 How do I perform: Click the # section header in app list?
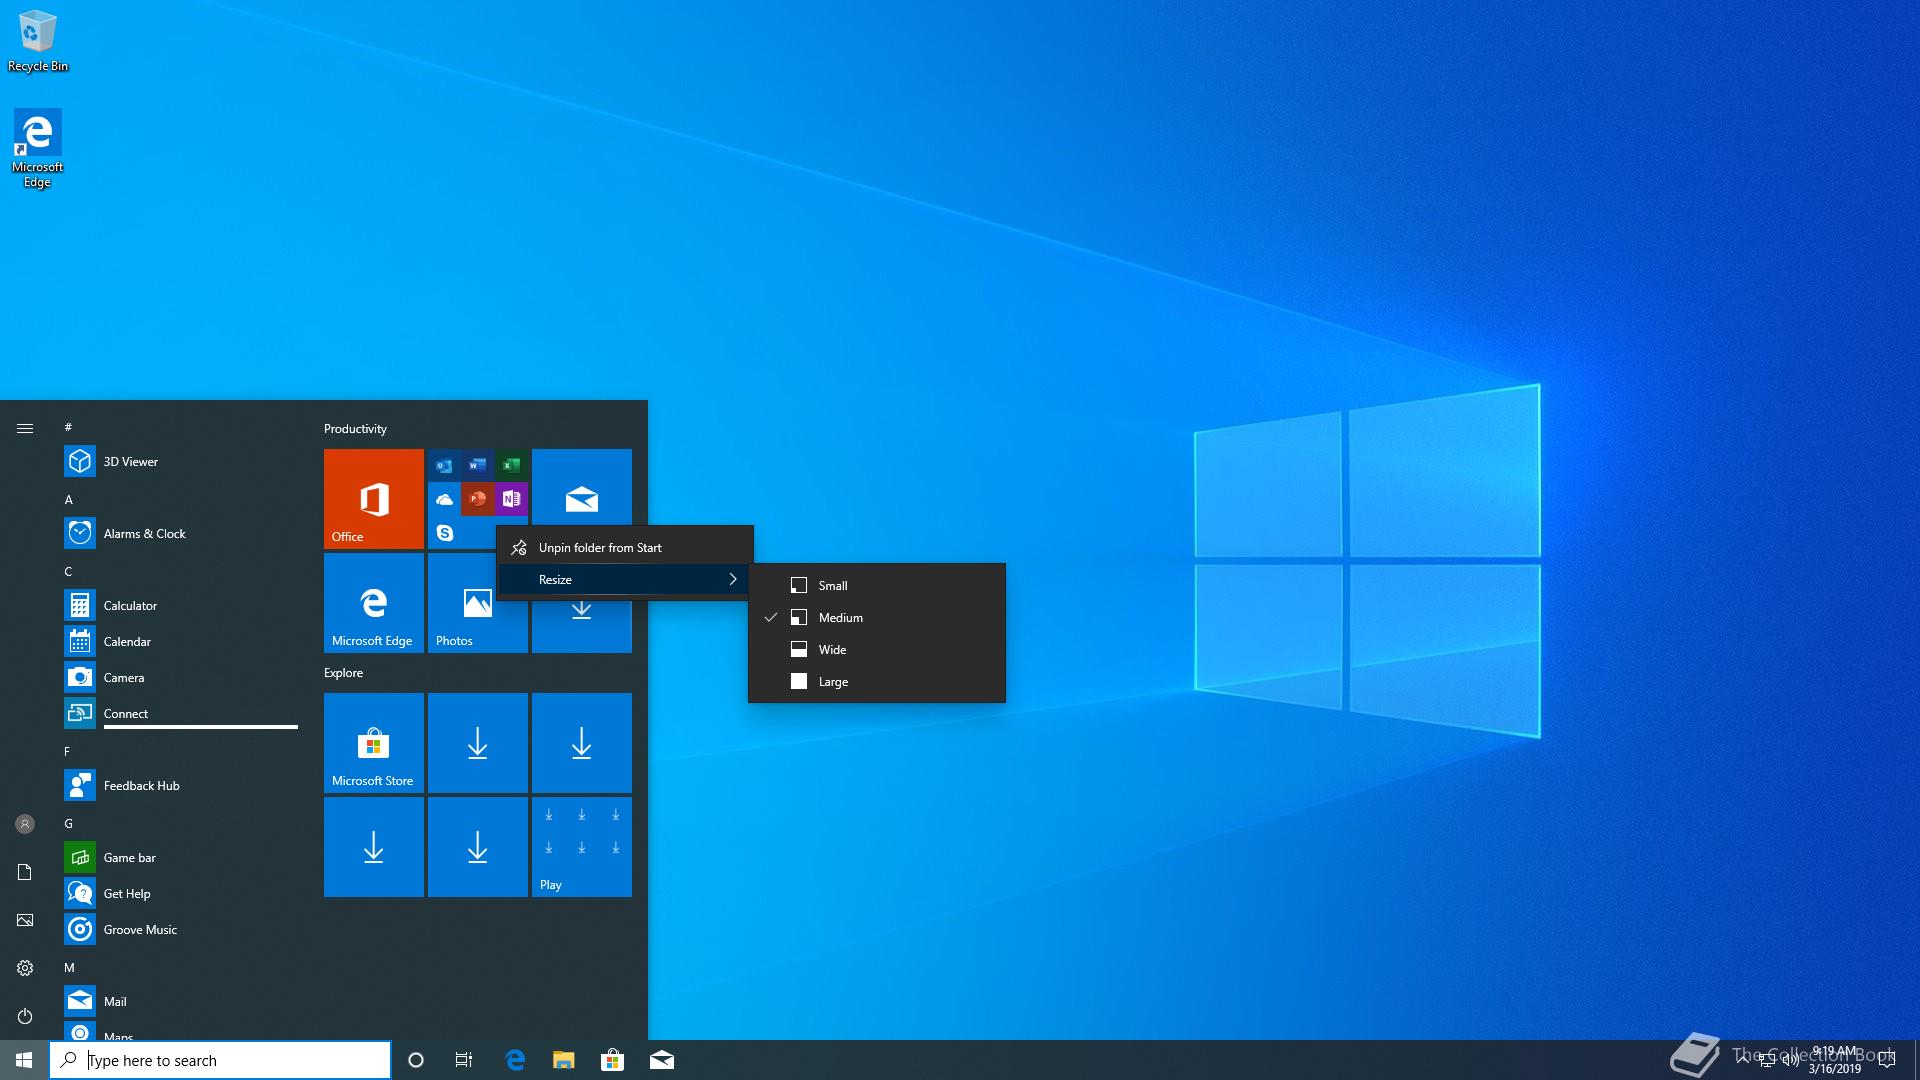(x=68, y=427)
